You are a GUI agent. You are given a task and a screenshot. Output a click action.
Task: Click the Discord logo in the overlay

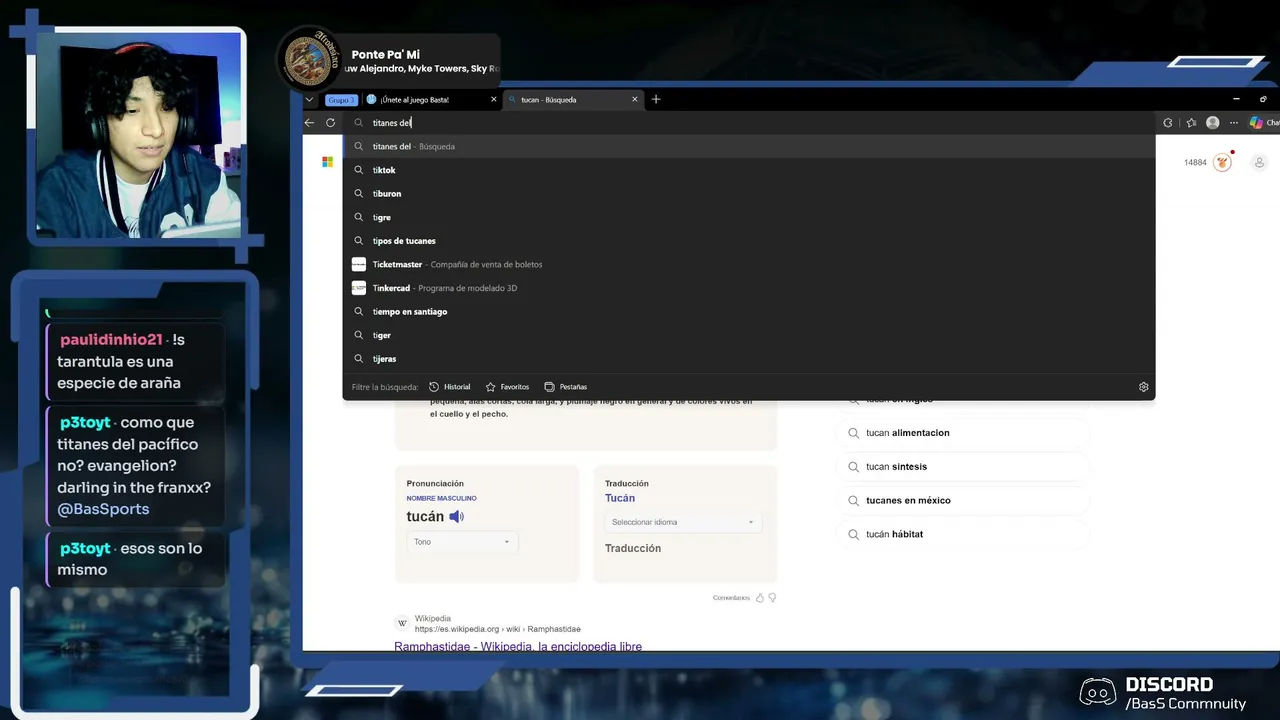point(1098,692)
